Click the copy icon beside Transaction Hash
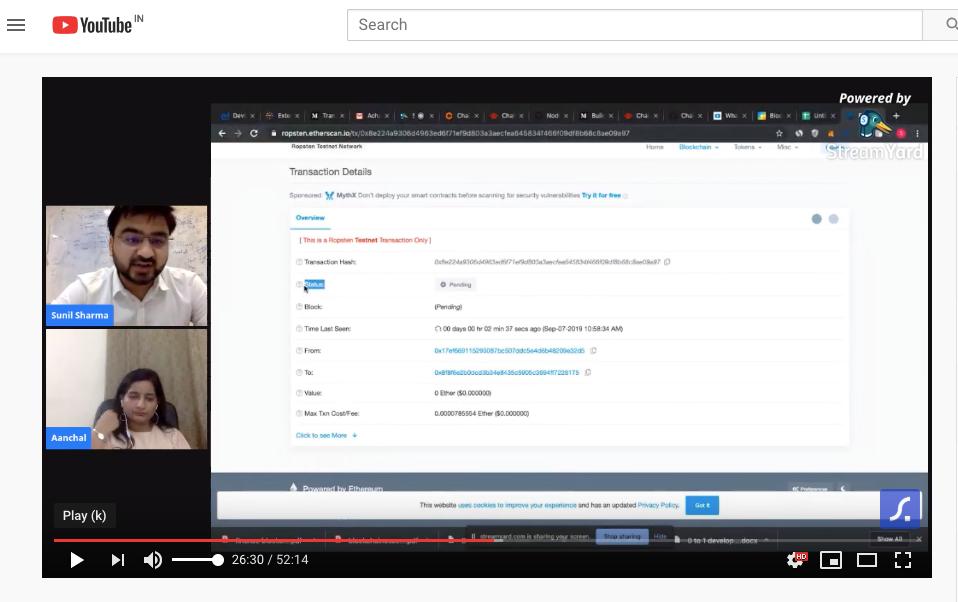This screenshot has height=602, width=958. click(x=667, y=262)
